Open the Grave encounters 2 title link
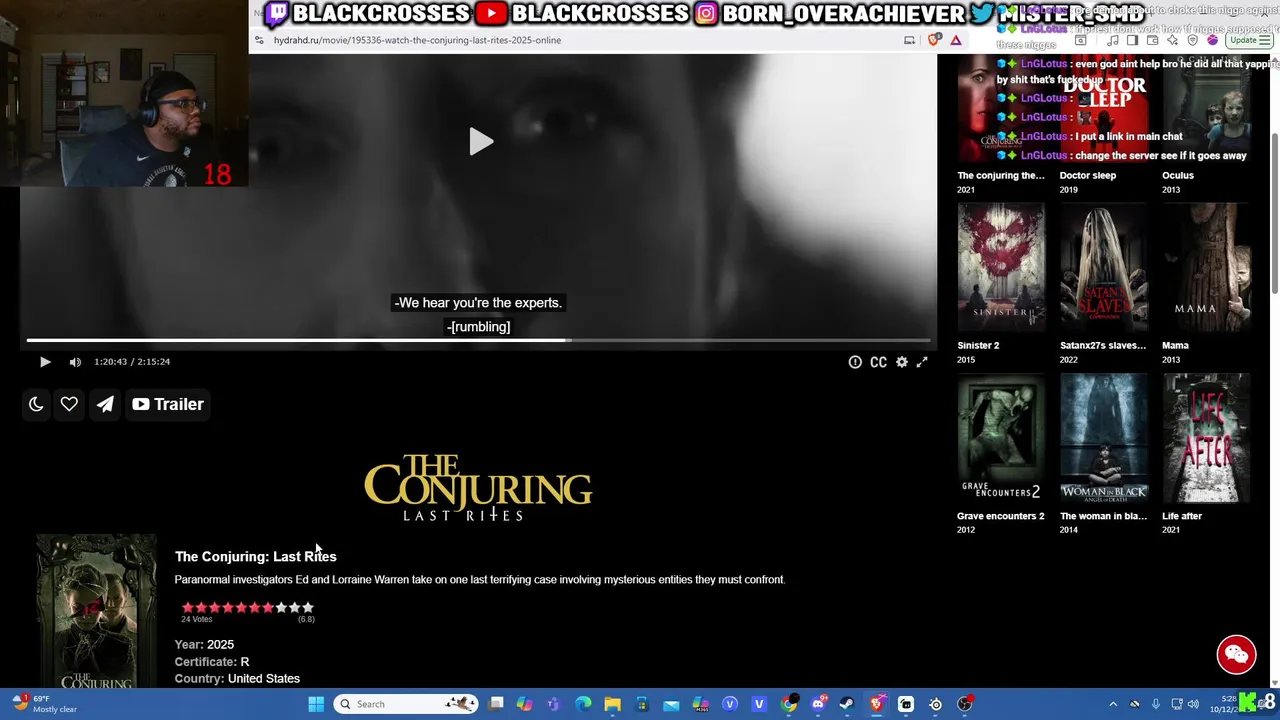Image resolution: width=1280 pixels, height=720 pixels. (1001, 516)
